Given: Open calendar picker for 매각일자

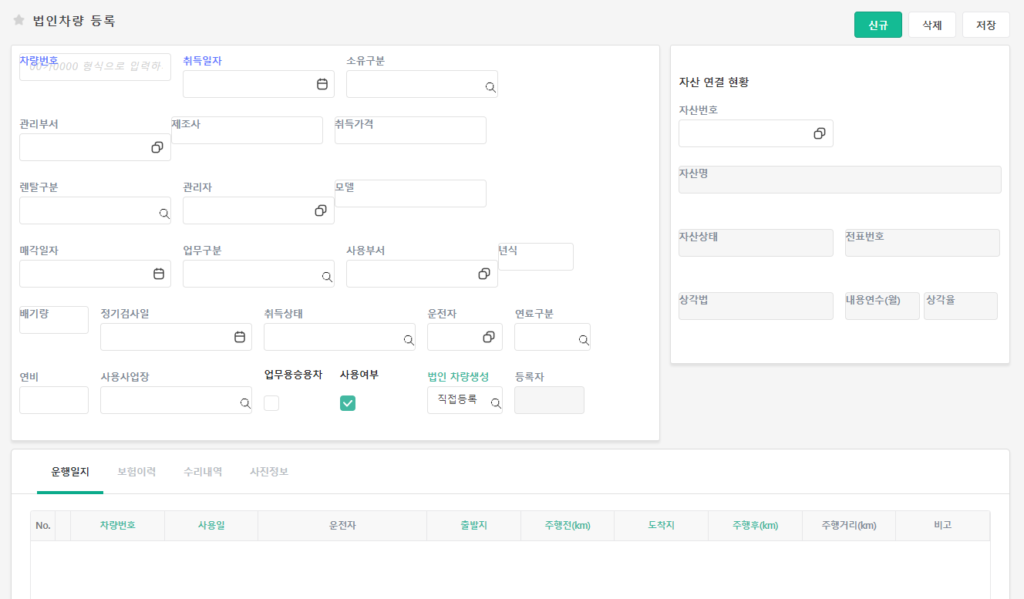Looking at the screenshot, I should click(x=158, y=274).
